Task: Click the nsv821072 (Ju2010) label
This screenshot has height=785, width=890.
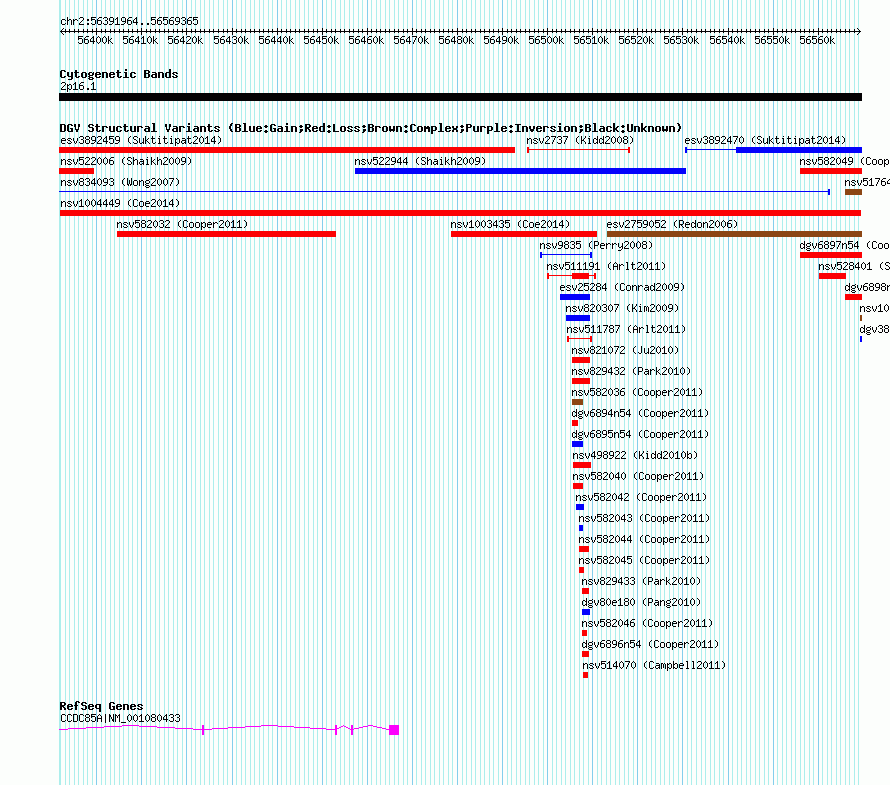Action: [625, 350]
